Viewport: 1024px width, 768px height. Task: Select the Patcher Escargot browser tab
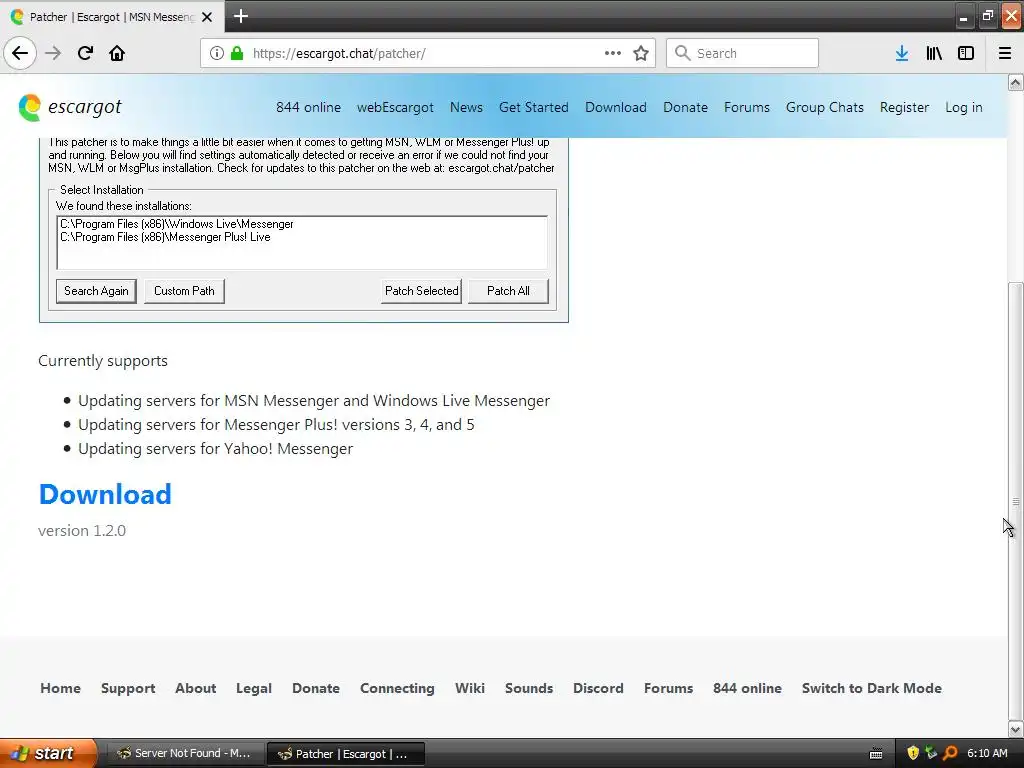pos(112,16)
